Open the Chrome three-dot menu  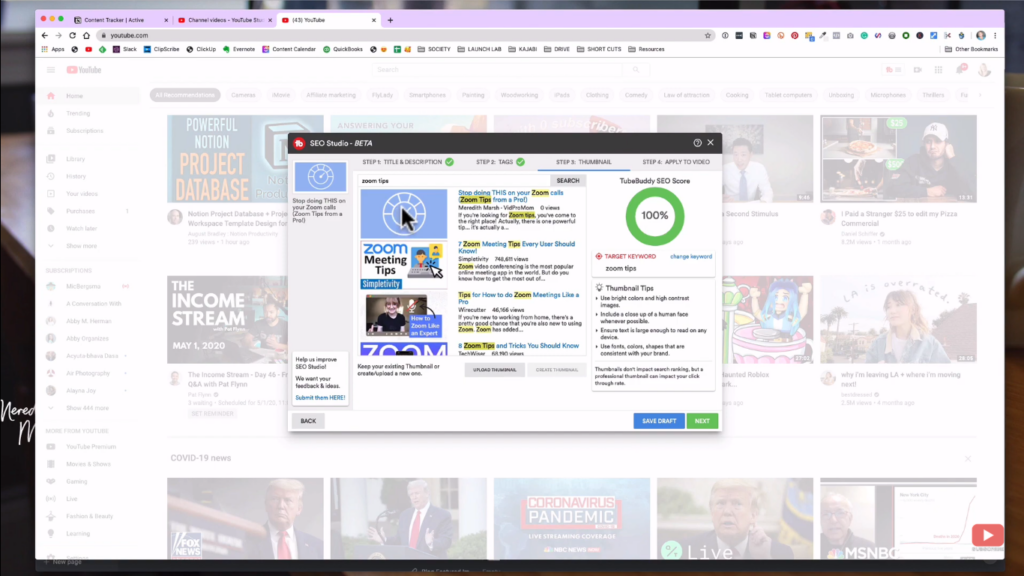(x=995, y=35)
